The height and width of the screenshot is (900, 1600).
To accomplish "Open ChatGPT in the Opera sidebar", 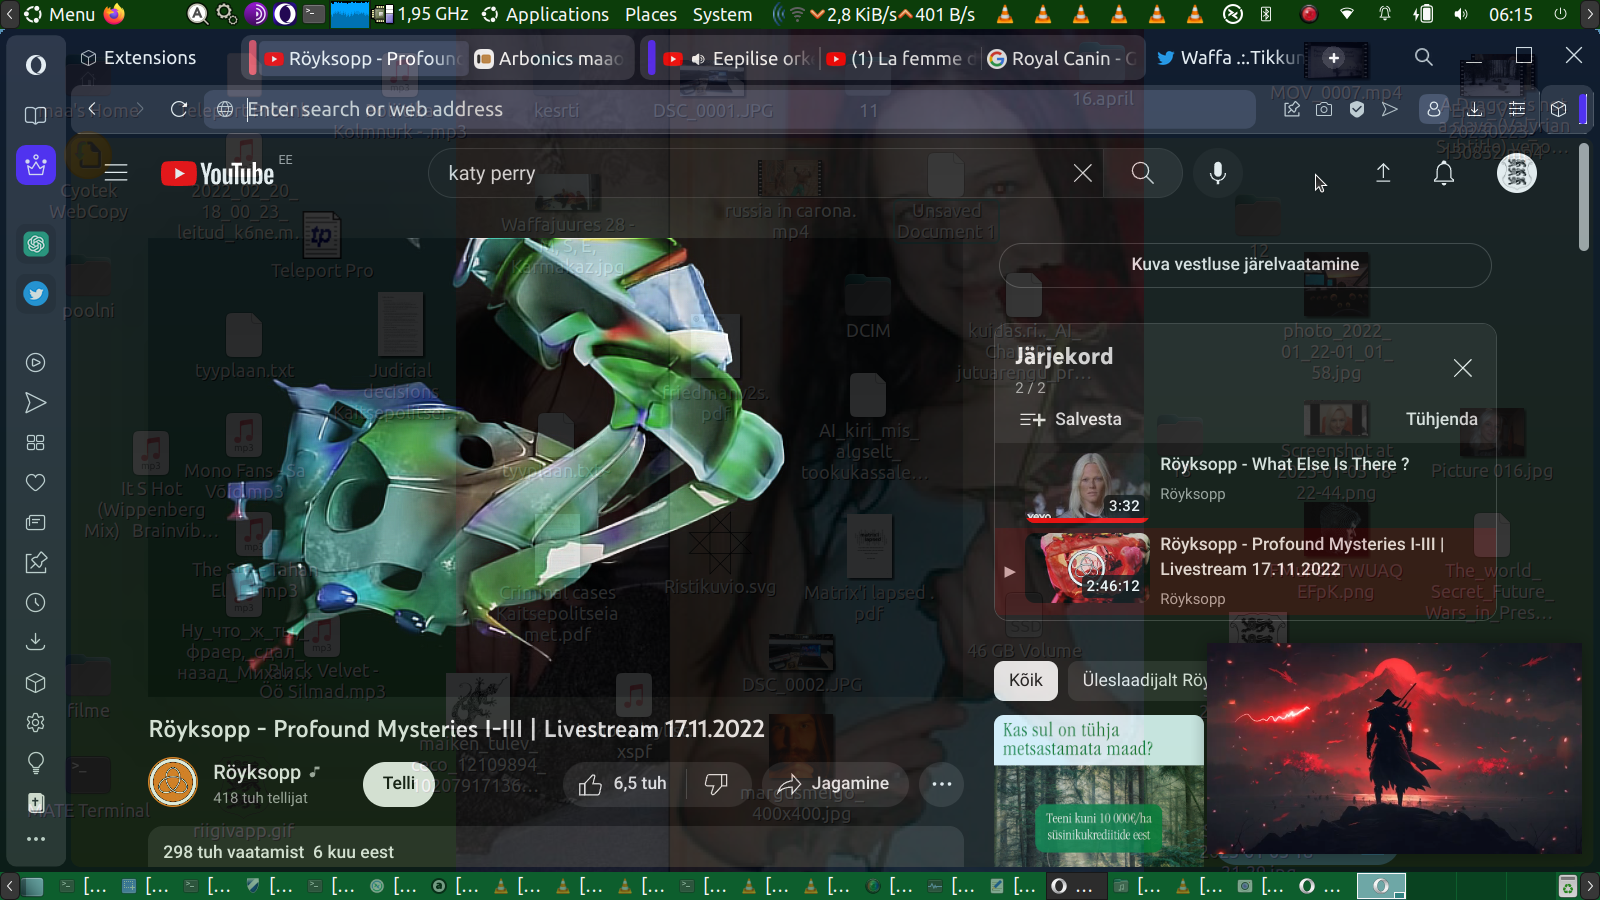I will click(x=36, y=243).
